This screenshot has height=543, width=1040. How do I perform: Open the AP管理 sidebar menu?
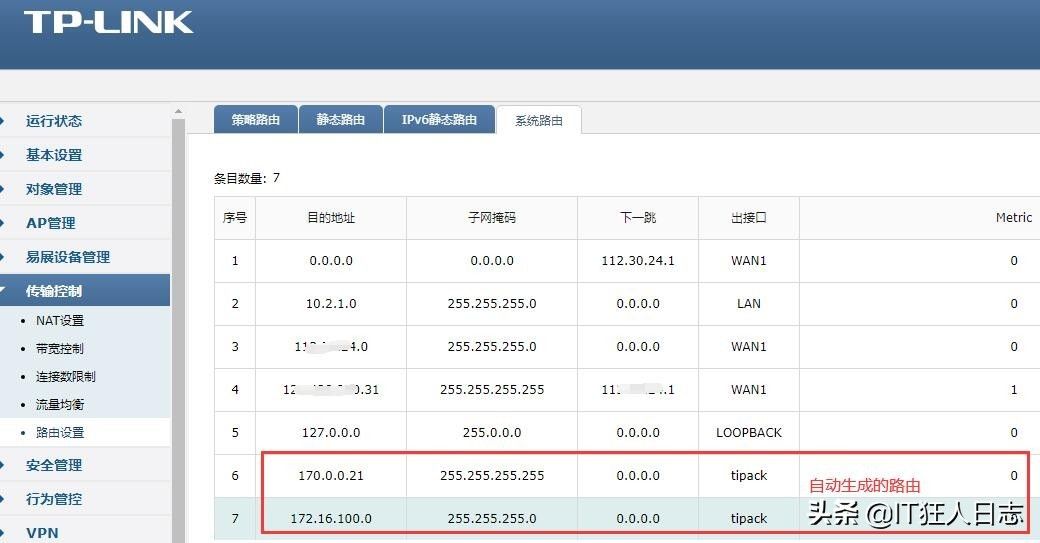[50, 223]
